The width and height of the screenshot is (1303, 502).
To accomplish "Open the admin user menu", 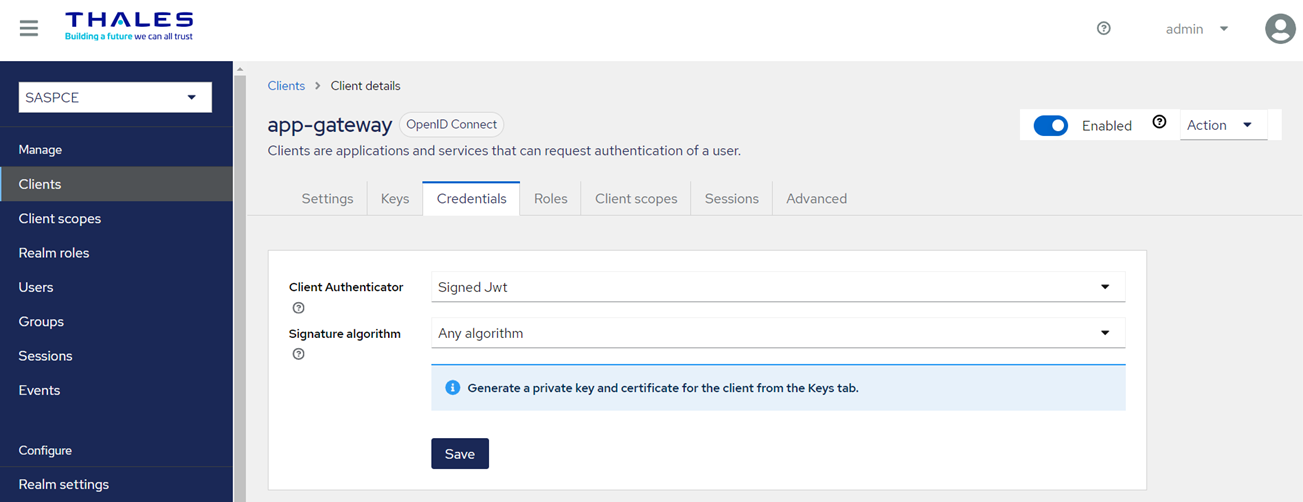I will 1196,29.
